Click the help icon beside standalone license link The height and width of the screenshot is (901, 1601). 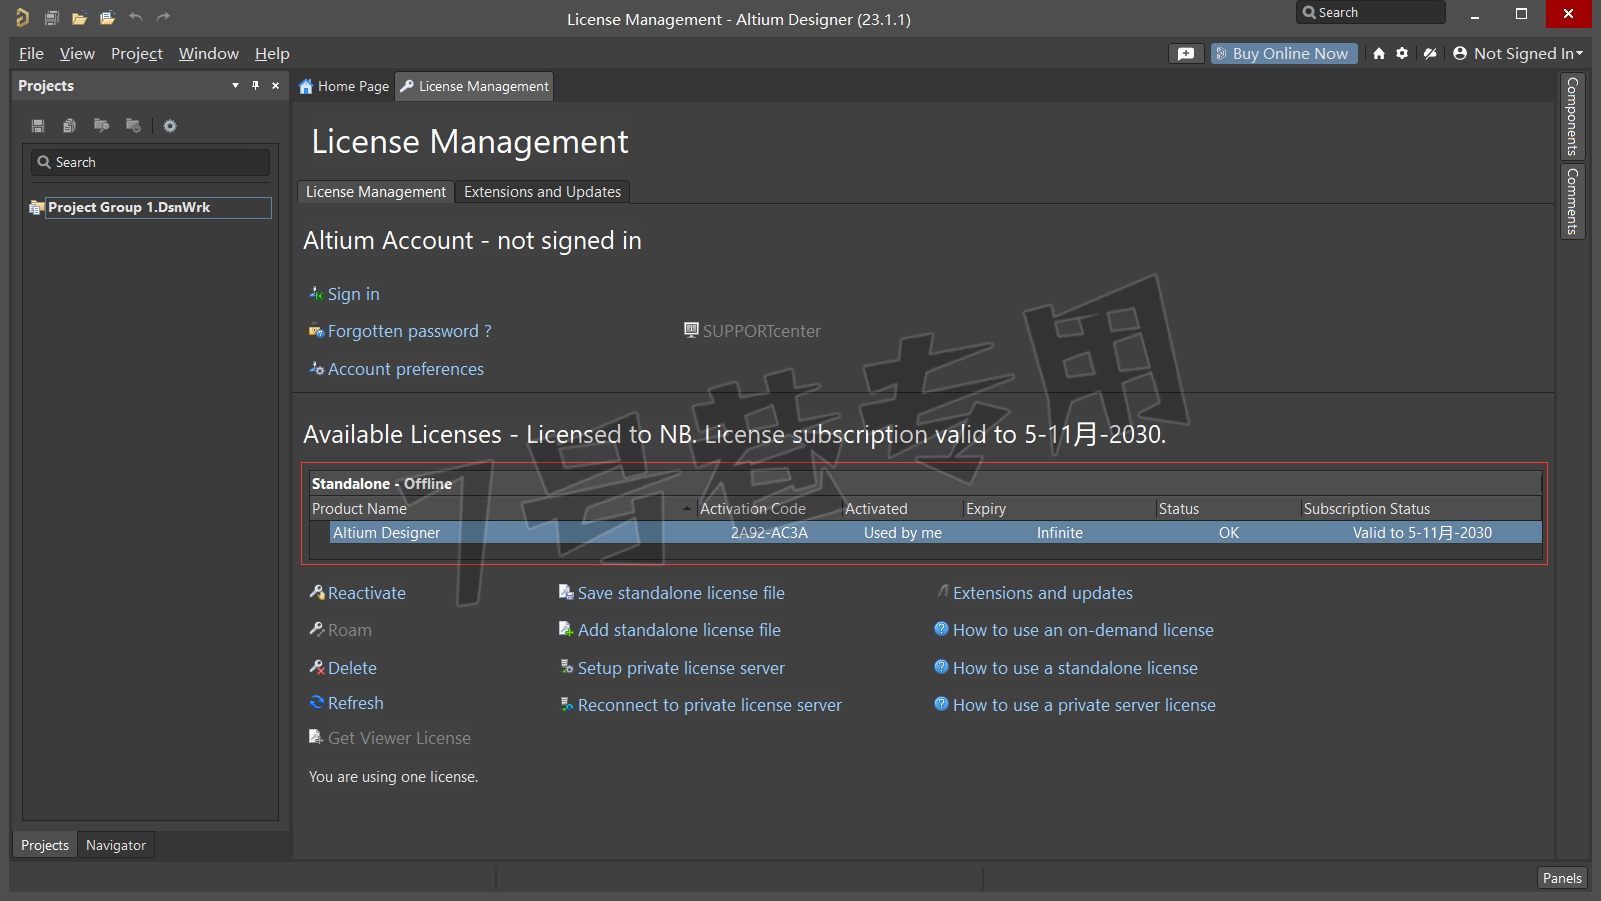(x=941, y=667)
